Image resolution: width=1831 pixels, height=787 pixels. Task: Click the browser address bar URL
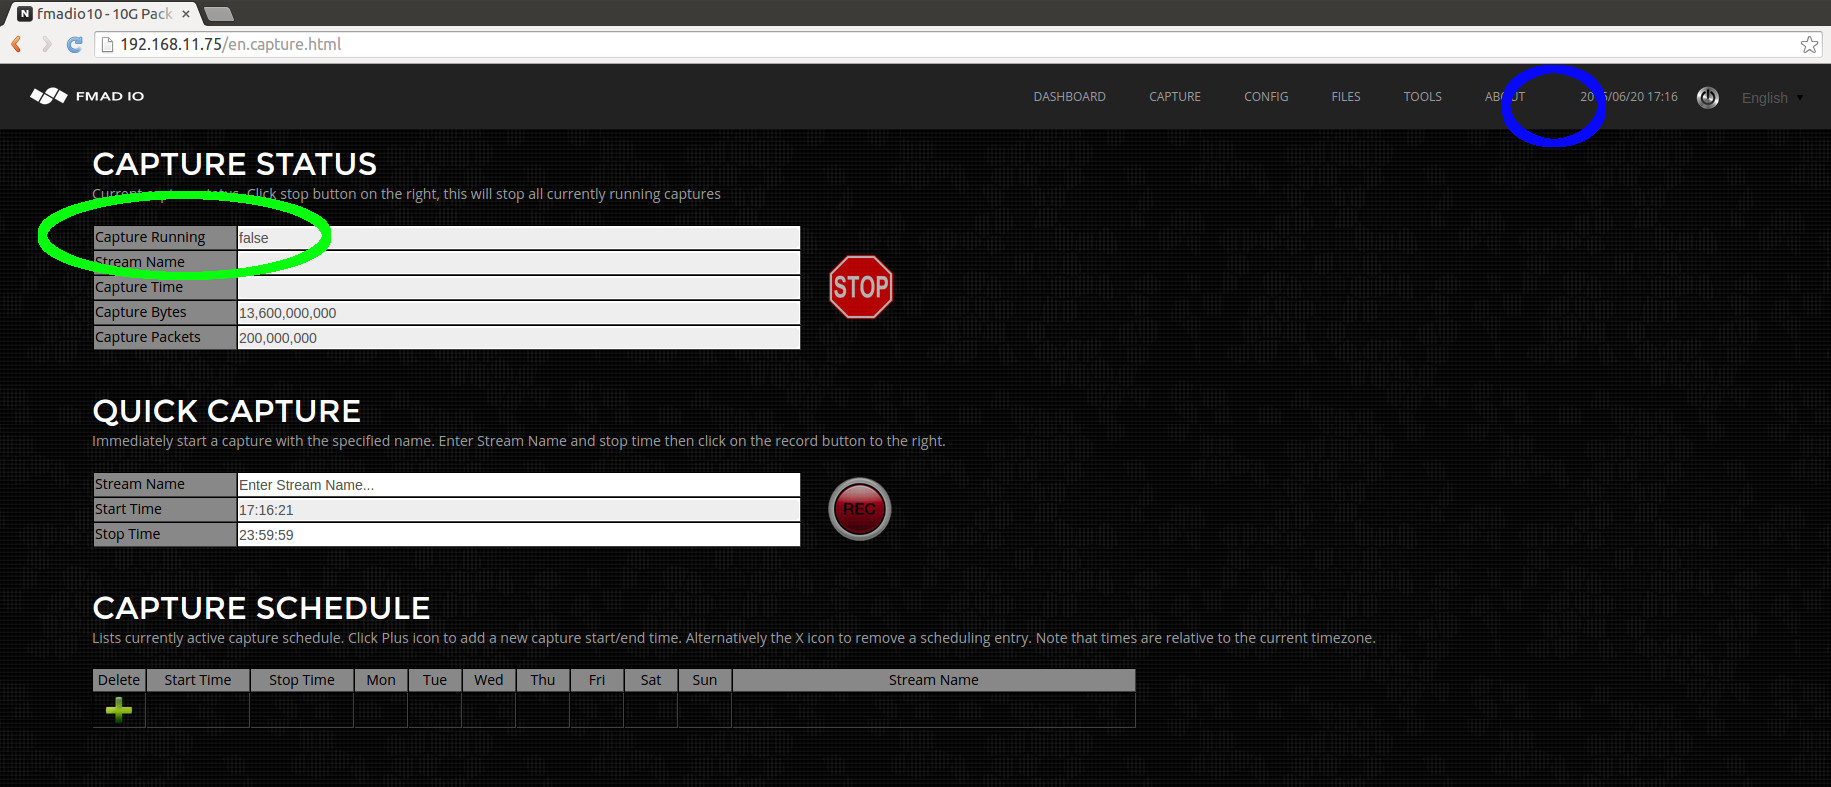tap(231, 44)
